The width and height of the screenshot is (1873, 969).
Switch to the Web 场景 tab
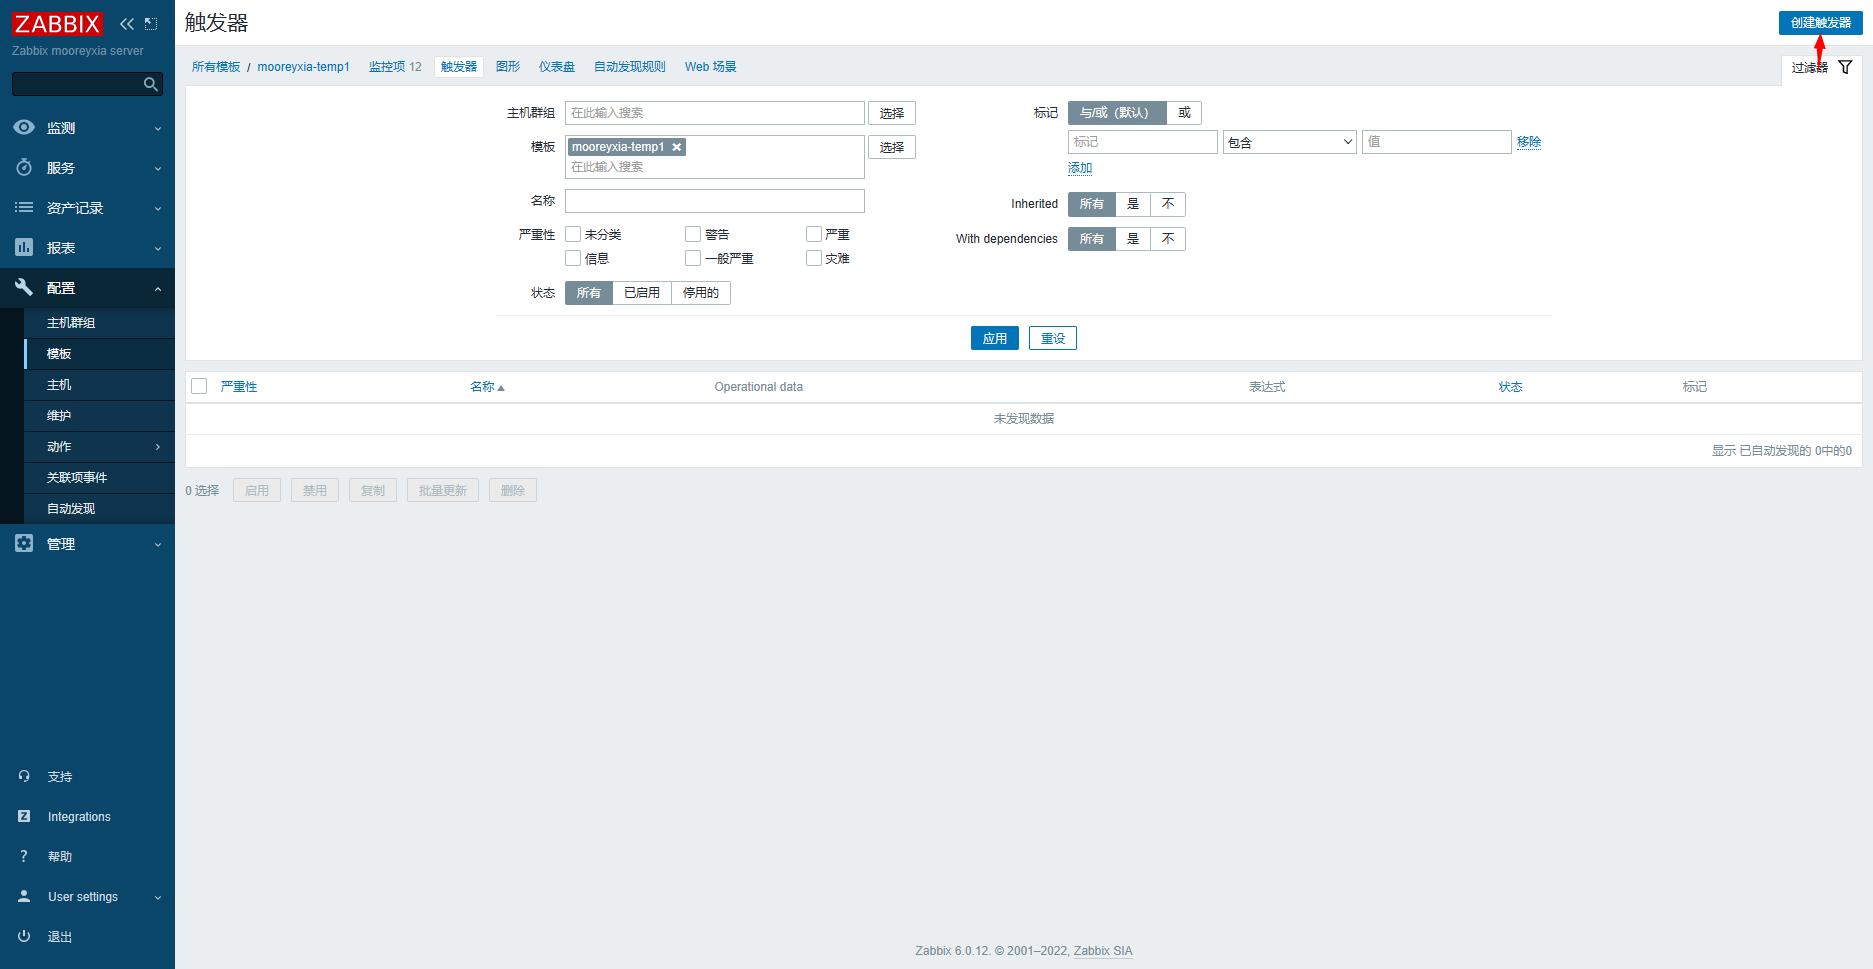click(x=711, y=67)
